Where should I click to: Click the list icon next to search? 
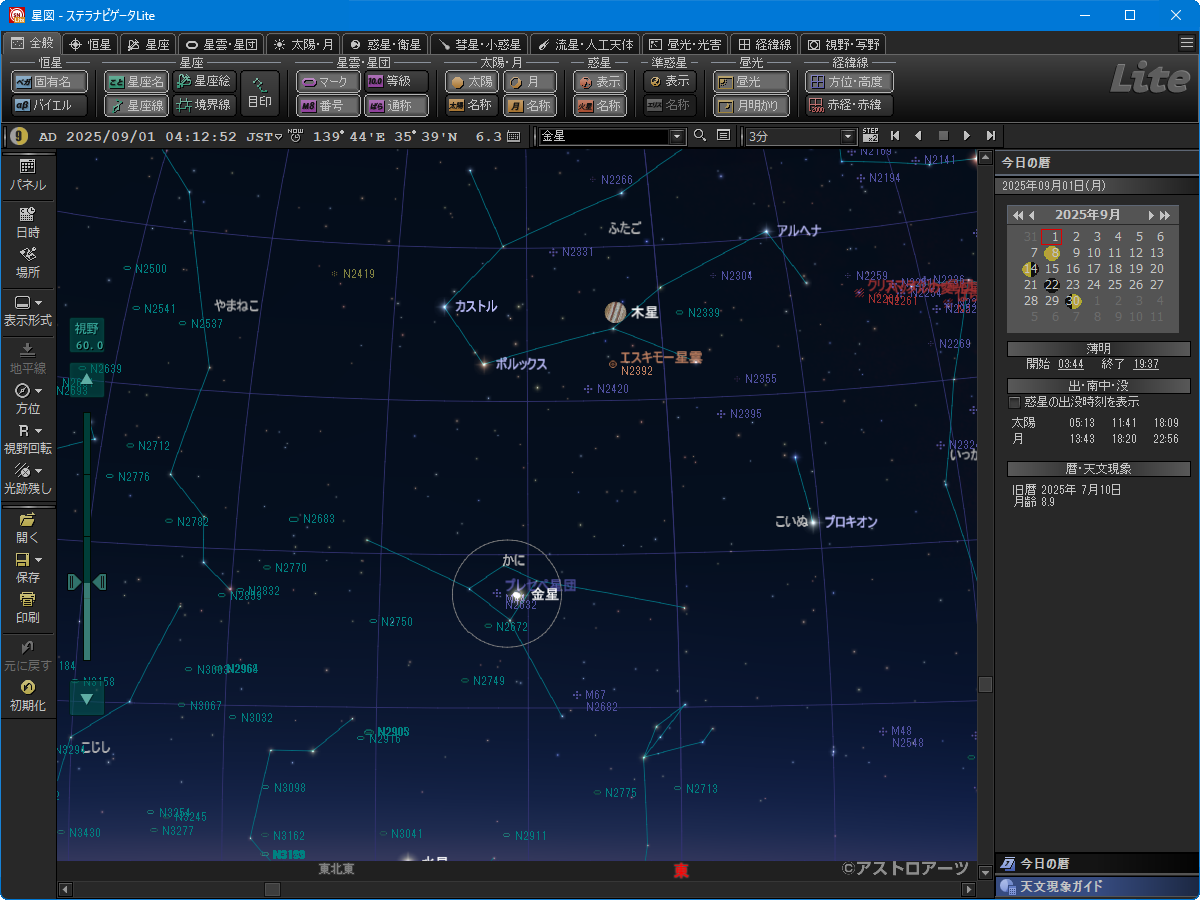coord(723,136)
